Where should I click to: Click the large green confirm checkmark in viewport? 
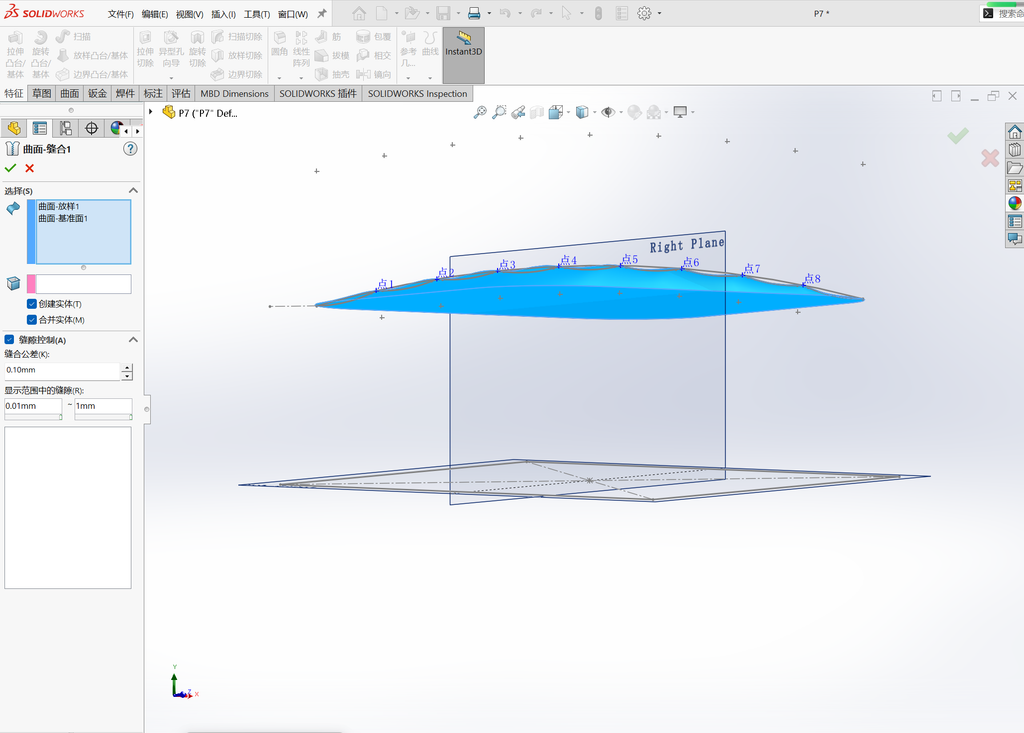coord(958,136)
